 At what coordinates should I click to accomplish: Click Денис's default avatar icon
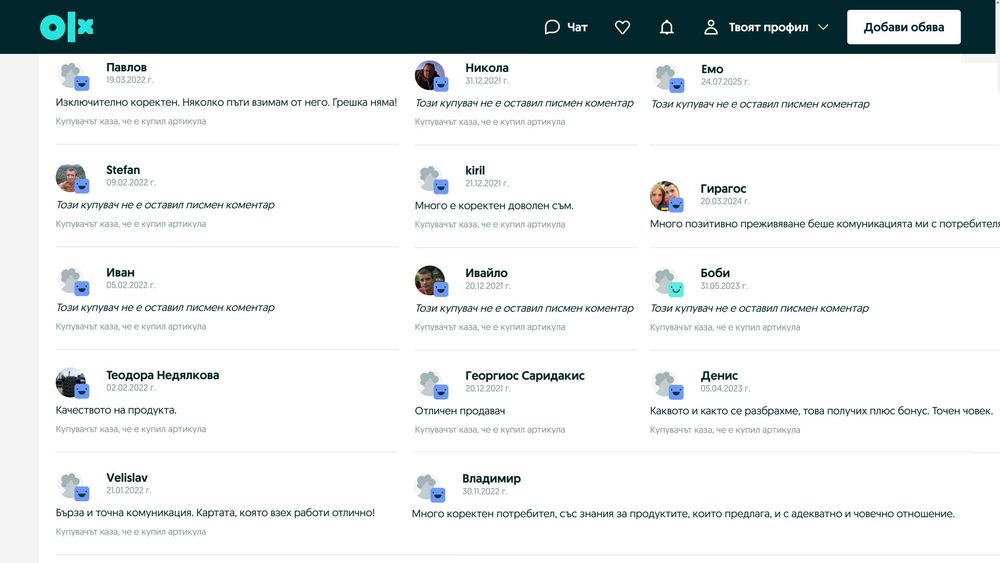coord(666,384)
